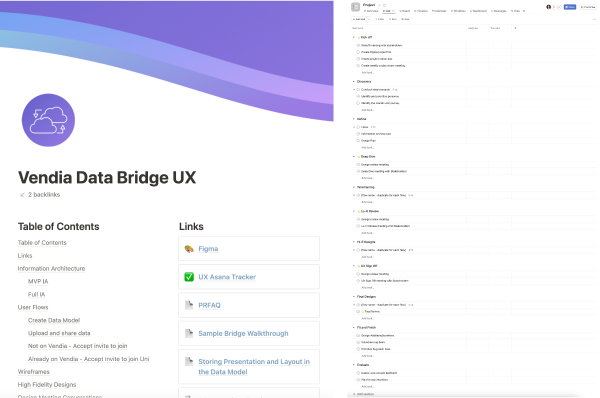Mark Design Plan task complete

click(358, 141)
